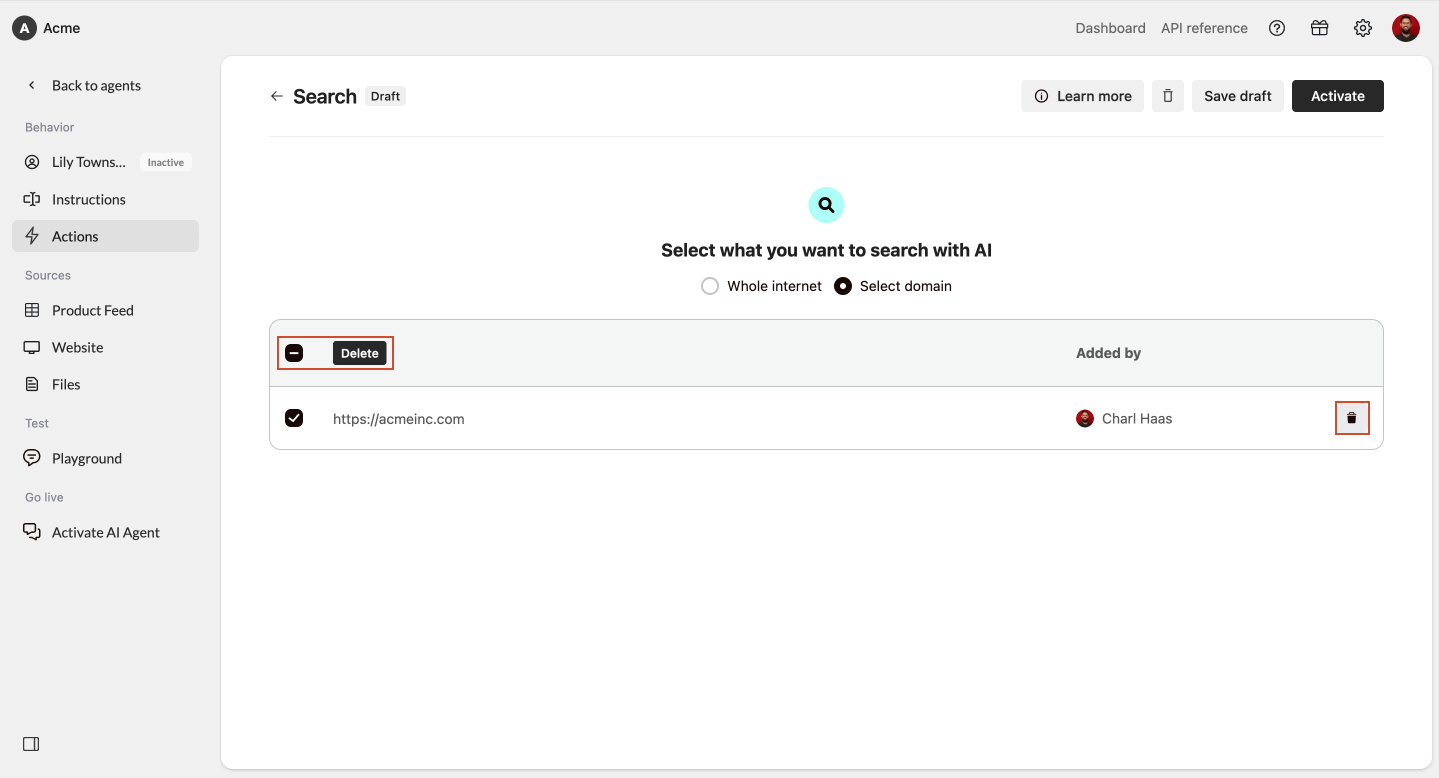Viewport: 1439px width, 778px height.
Task: Toggle the select-all checkbox in header
Action: click(294, 353)
